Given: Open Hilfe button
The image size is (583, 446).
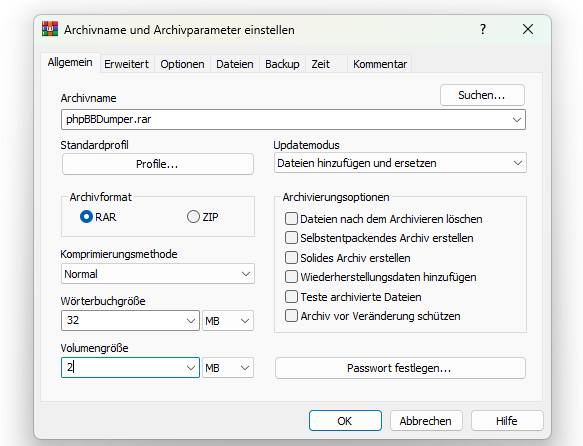Looking at the screenshot, I should pos(507,421).
